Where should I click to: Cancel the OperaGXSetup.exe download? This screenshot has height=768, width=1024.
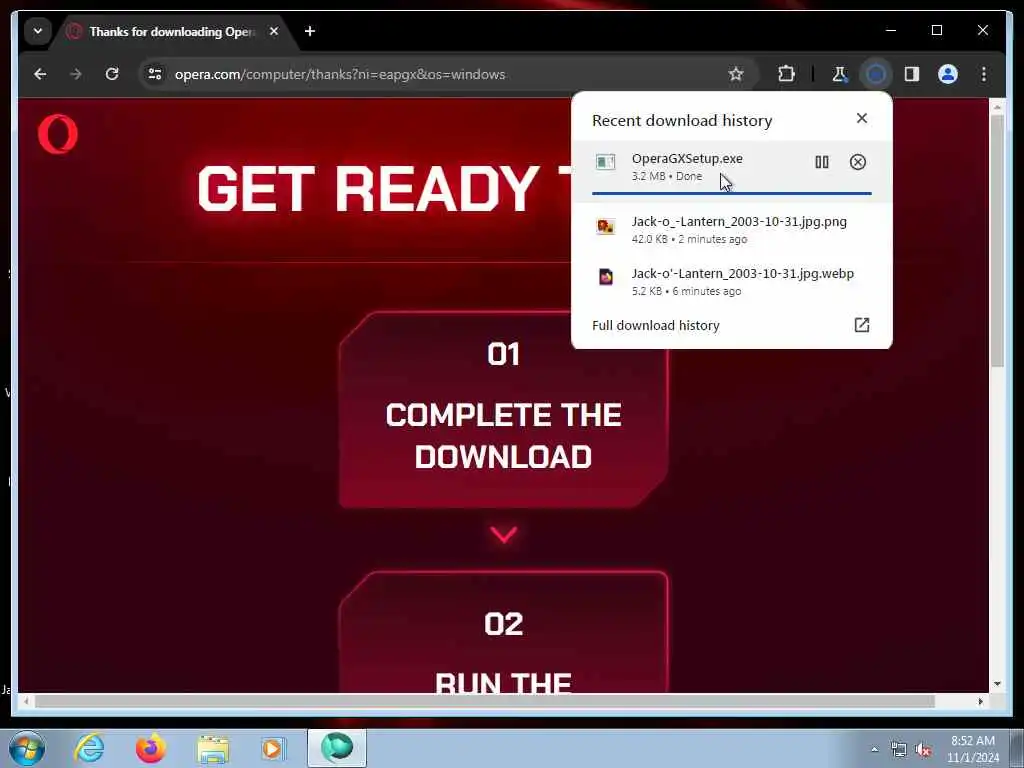[857, 162]
